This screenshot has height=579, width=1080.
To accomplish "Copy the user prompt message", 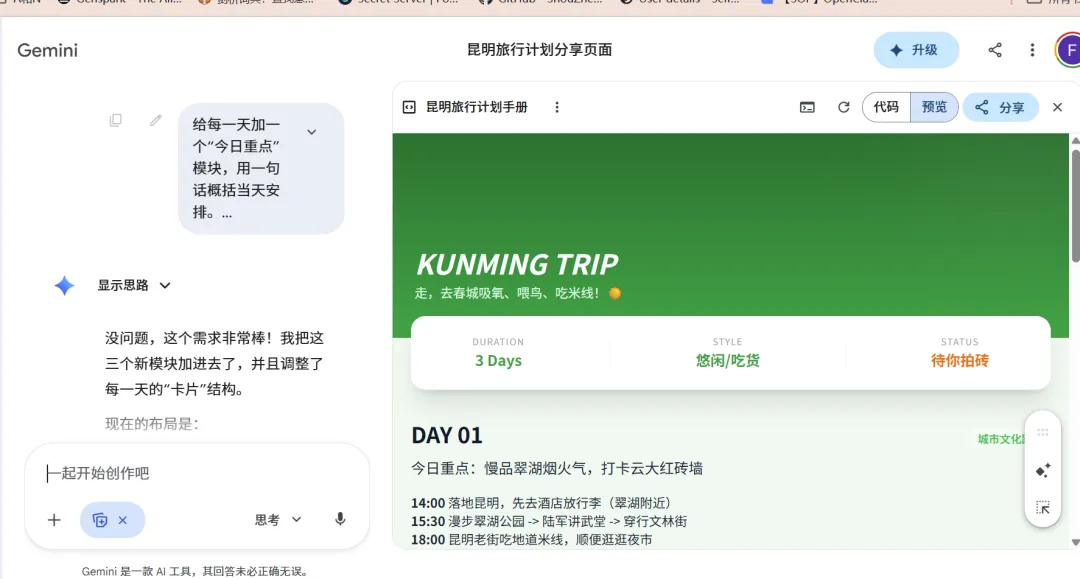I will (x=116, y=120).
